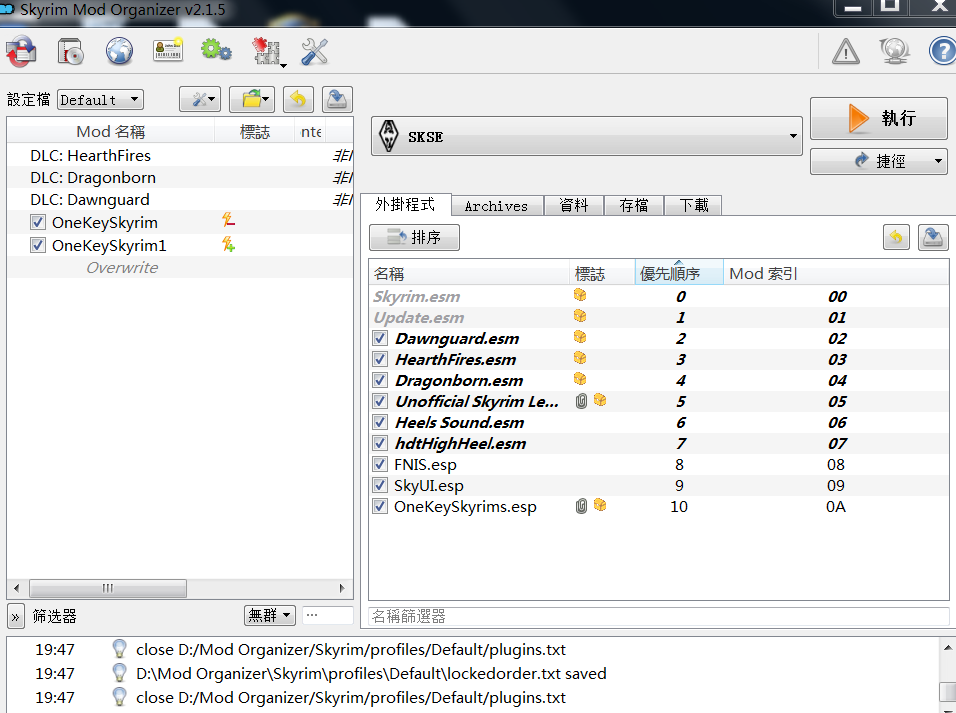Viewport: 956px width, 713px height.
Task: Uncheck the OneKeySkyrim mod checkbox
Action: coord(38,222)
